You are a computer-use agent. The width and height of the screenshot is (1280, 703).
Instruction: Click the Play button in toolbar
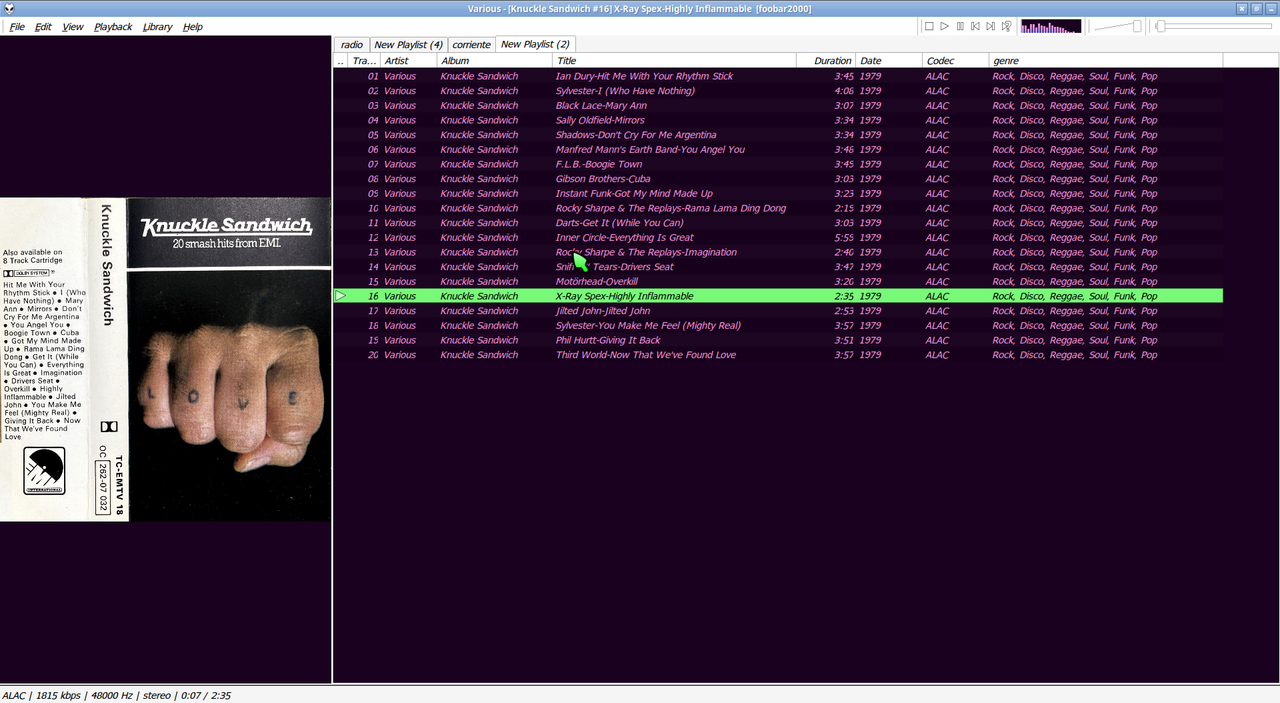point(944,26)
